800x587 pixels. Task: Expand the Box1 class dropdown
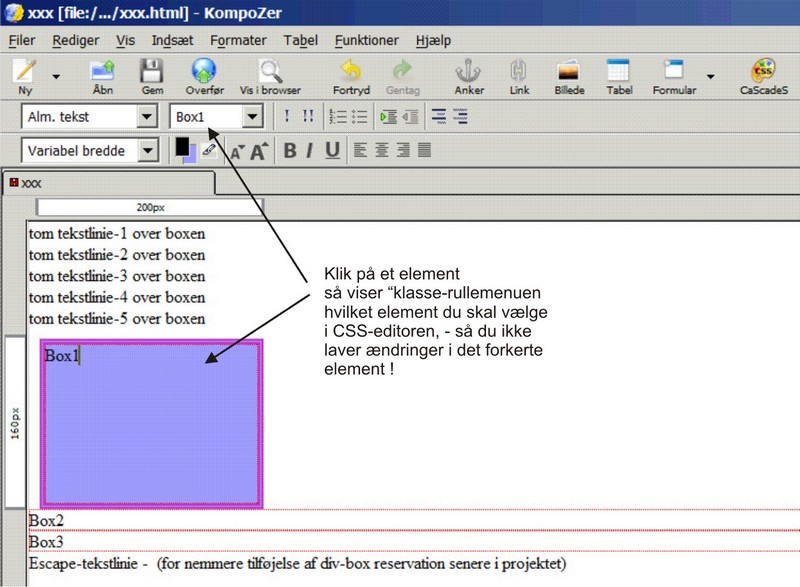[x=252, y=117]
